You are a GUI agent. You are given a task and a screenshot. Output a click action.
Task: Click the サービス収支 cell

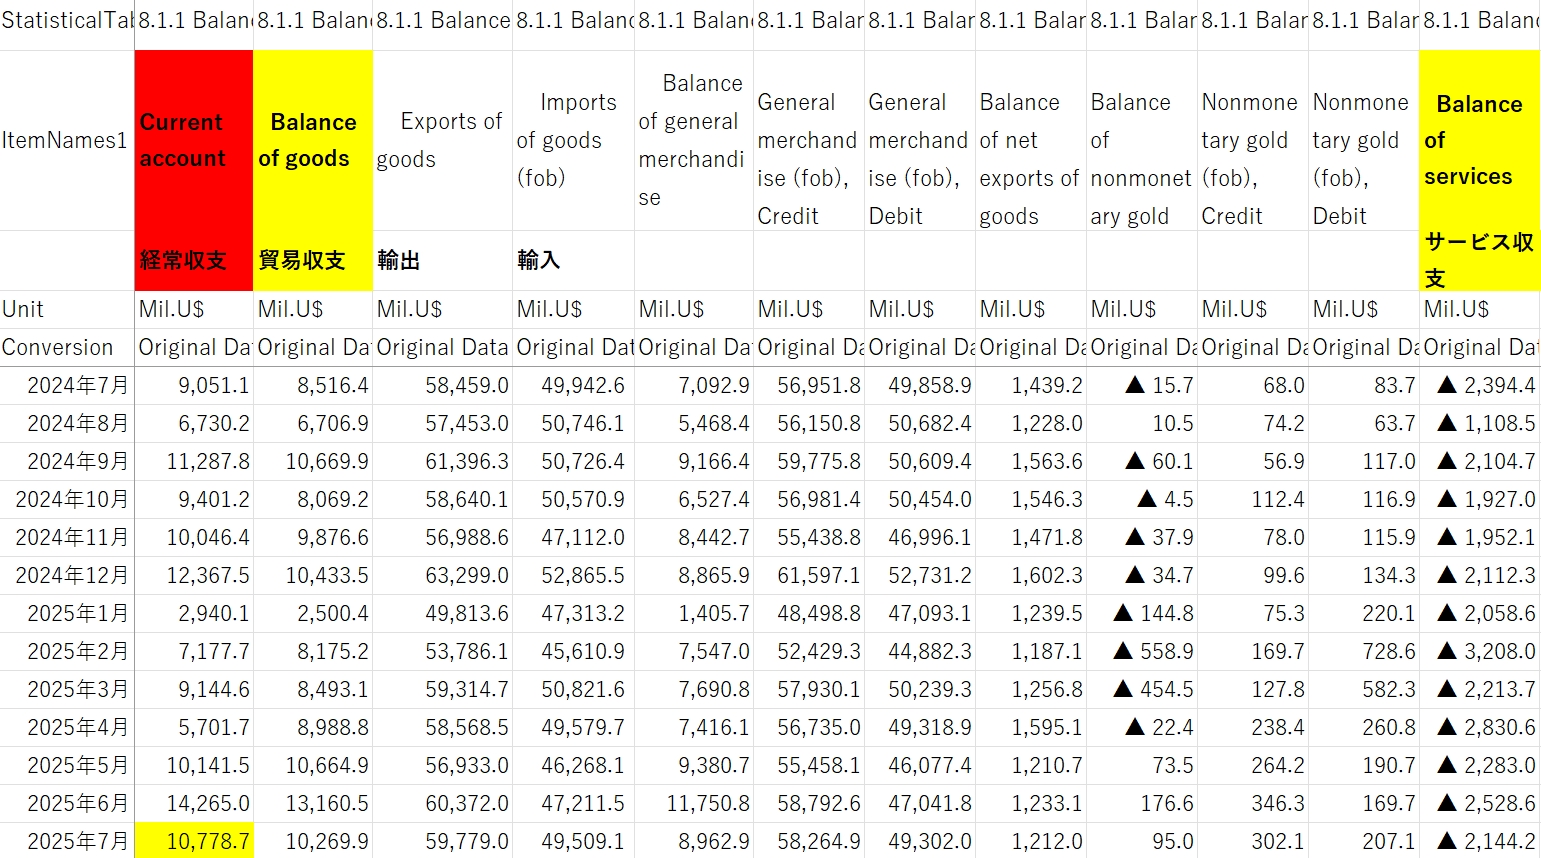1478,260
